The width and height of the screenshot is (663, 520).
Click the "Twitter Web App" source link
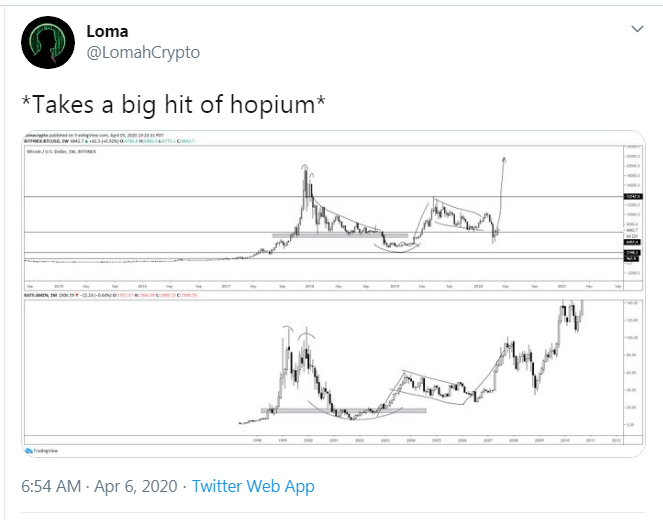click(x=253, y=487)
